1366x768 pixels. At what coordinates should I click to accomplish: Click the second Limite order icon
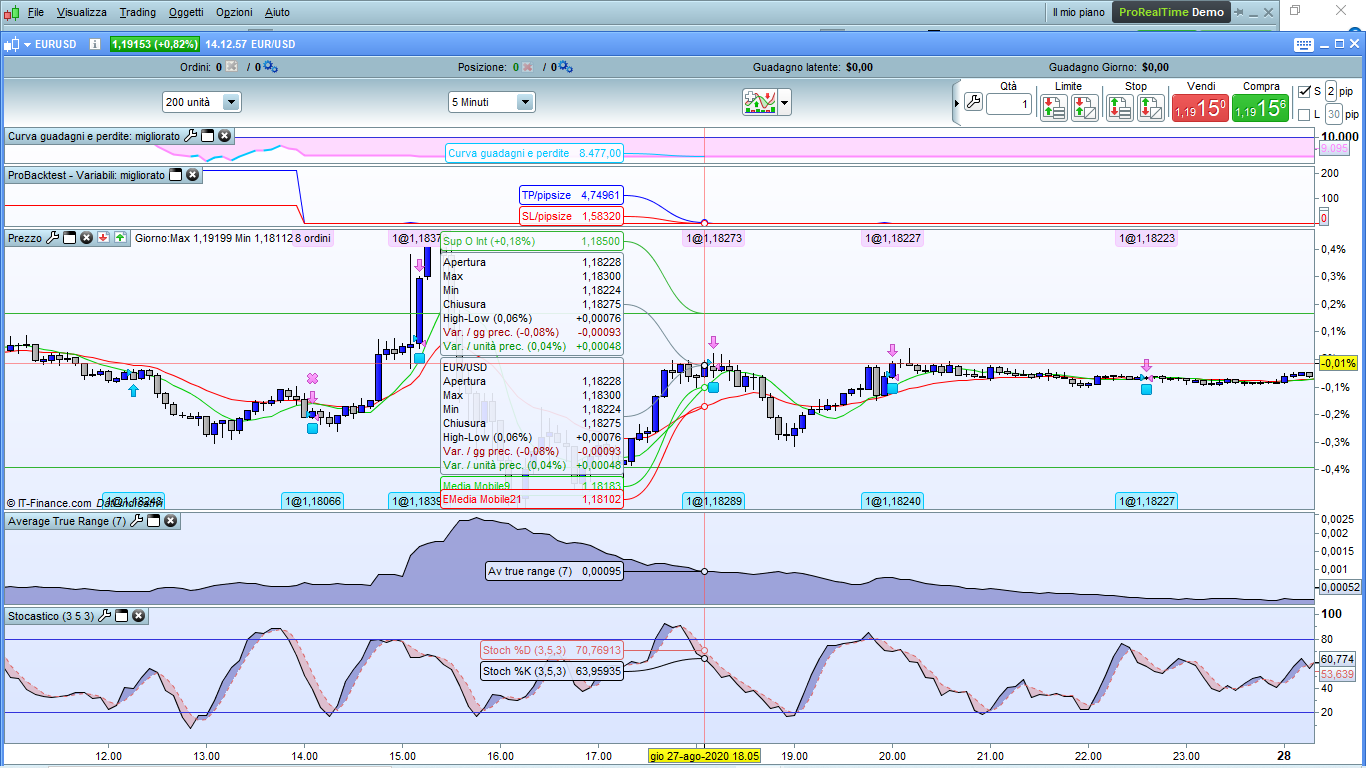click(1085, 108)
